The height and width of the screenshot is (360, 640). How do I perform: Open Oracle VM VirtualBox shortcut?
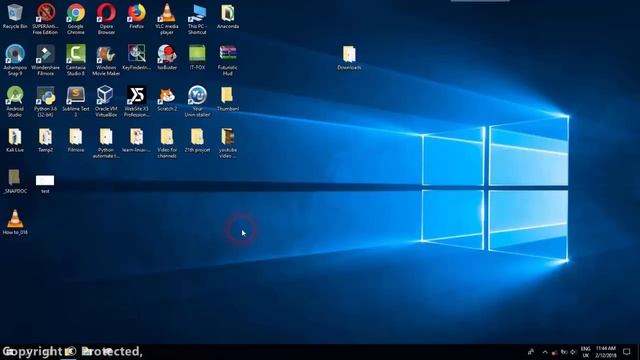coord(106,102)
